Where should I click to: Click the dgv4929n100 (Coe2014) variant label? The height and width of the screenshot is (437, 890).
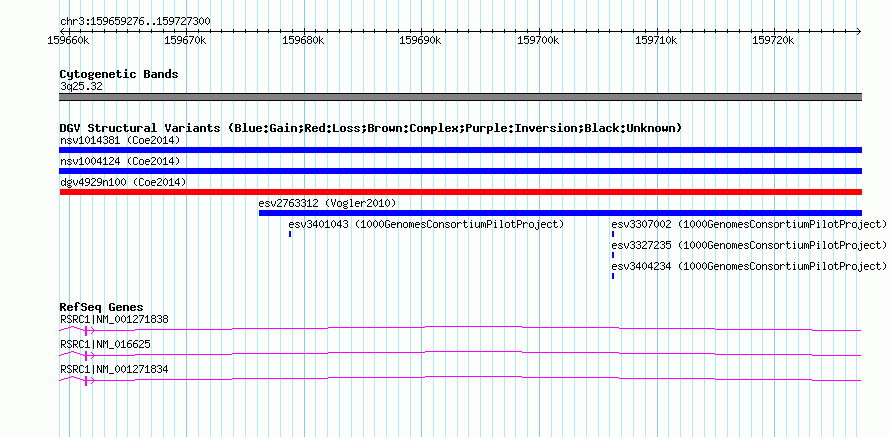(x=123, y=182)
